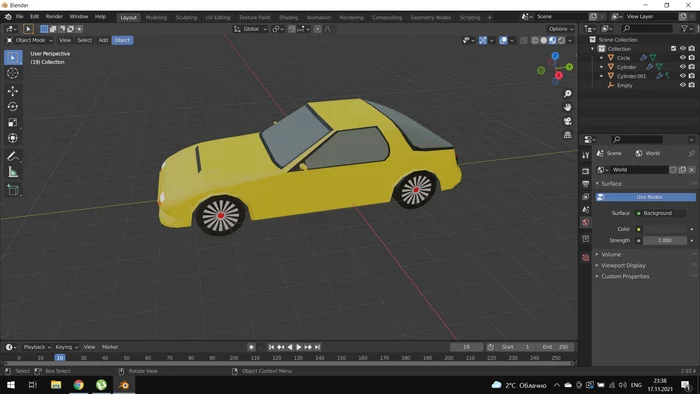
Task: Click the viewport zoom magnifier icon
Action: coord(567,94)
